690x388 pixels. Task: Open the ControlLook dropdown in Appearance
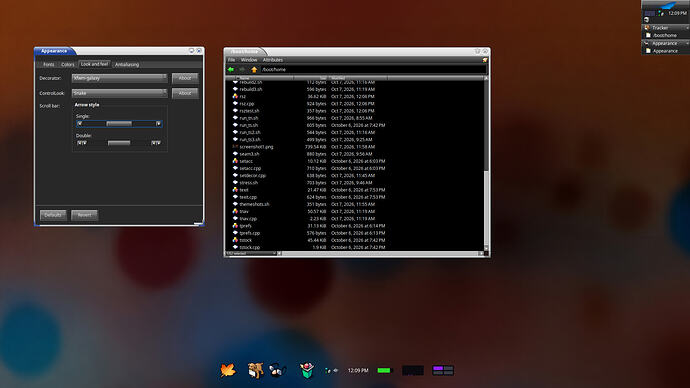tap(119, 93)
